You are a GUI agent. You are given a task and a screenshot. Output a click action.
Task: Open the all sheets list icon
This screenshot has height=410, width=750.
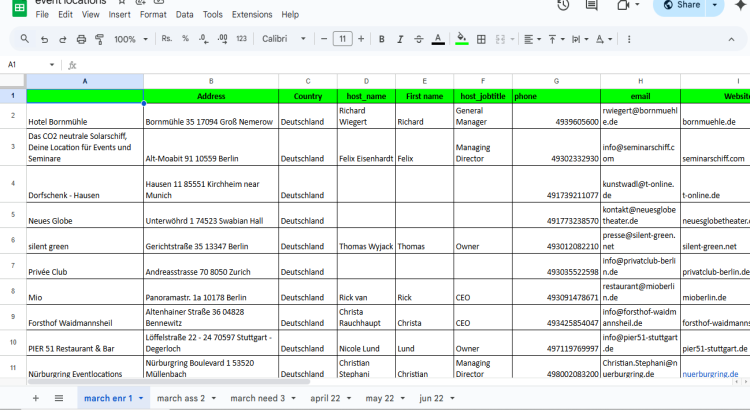[x=59, y=398]
